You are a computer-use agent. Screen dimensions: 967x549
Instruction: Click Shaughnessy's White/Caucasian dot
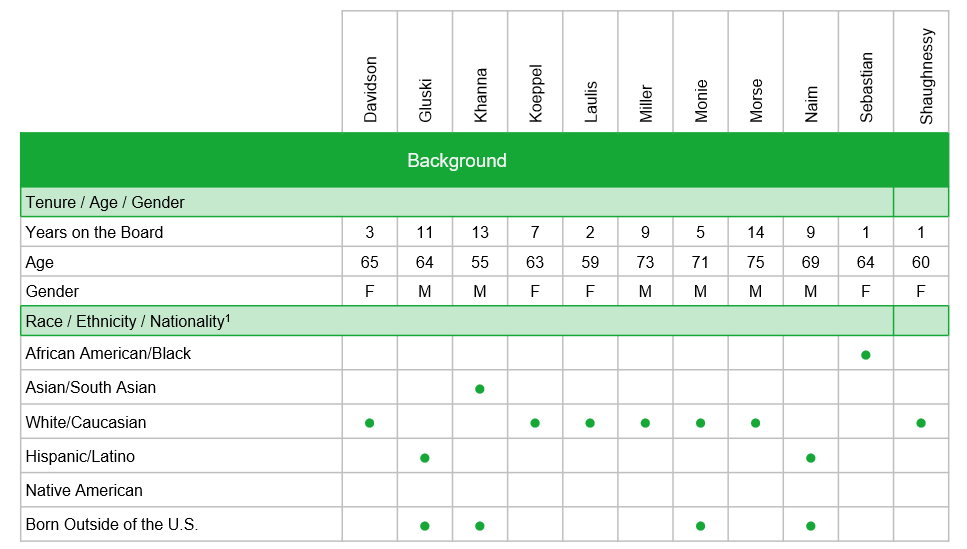click(x=920, y=423)
